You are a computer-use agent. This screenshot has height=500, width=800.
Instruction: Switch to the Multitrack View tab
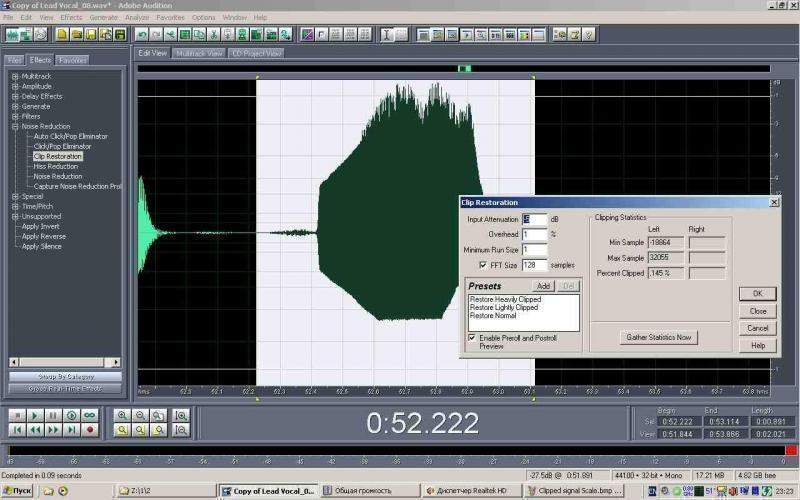pos(199,53)
